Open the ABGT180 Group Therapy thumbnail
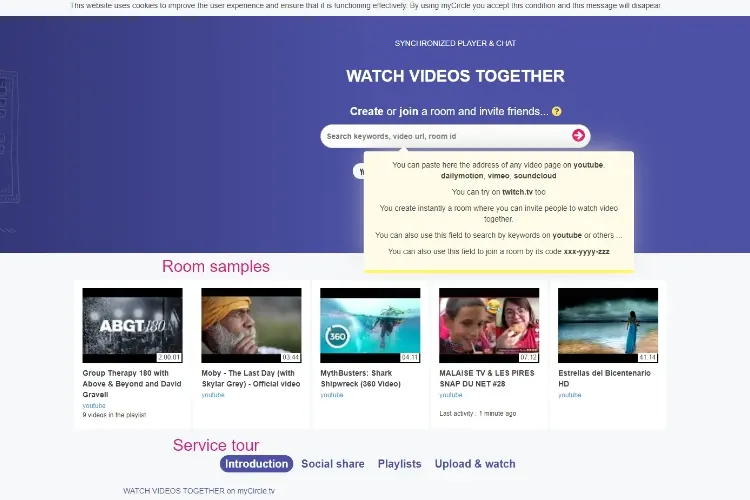This screenshot has height=500, width=750. click(x=132, y=325)
